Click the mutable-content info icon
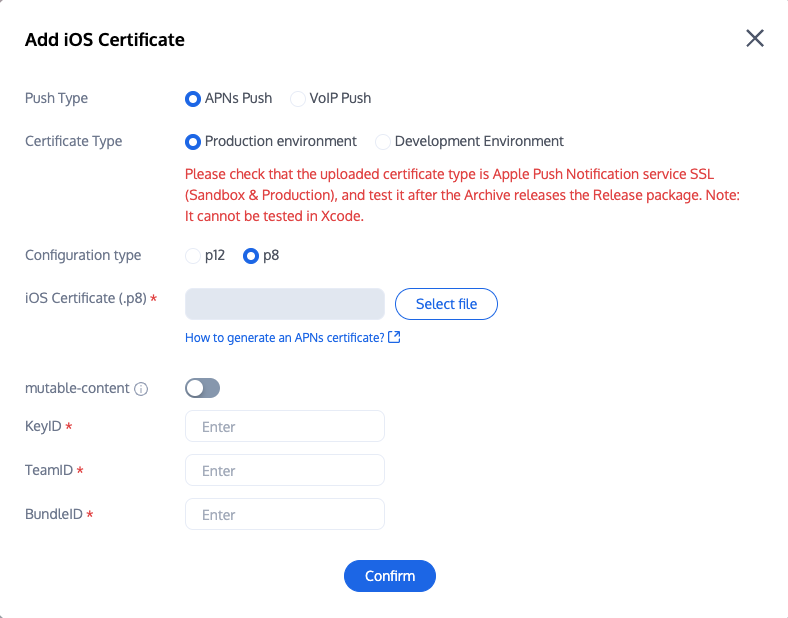 tap(141, 389)
